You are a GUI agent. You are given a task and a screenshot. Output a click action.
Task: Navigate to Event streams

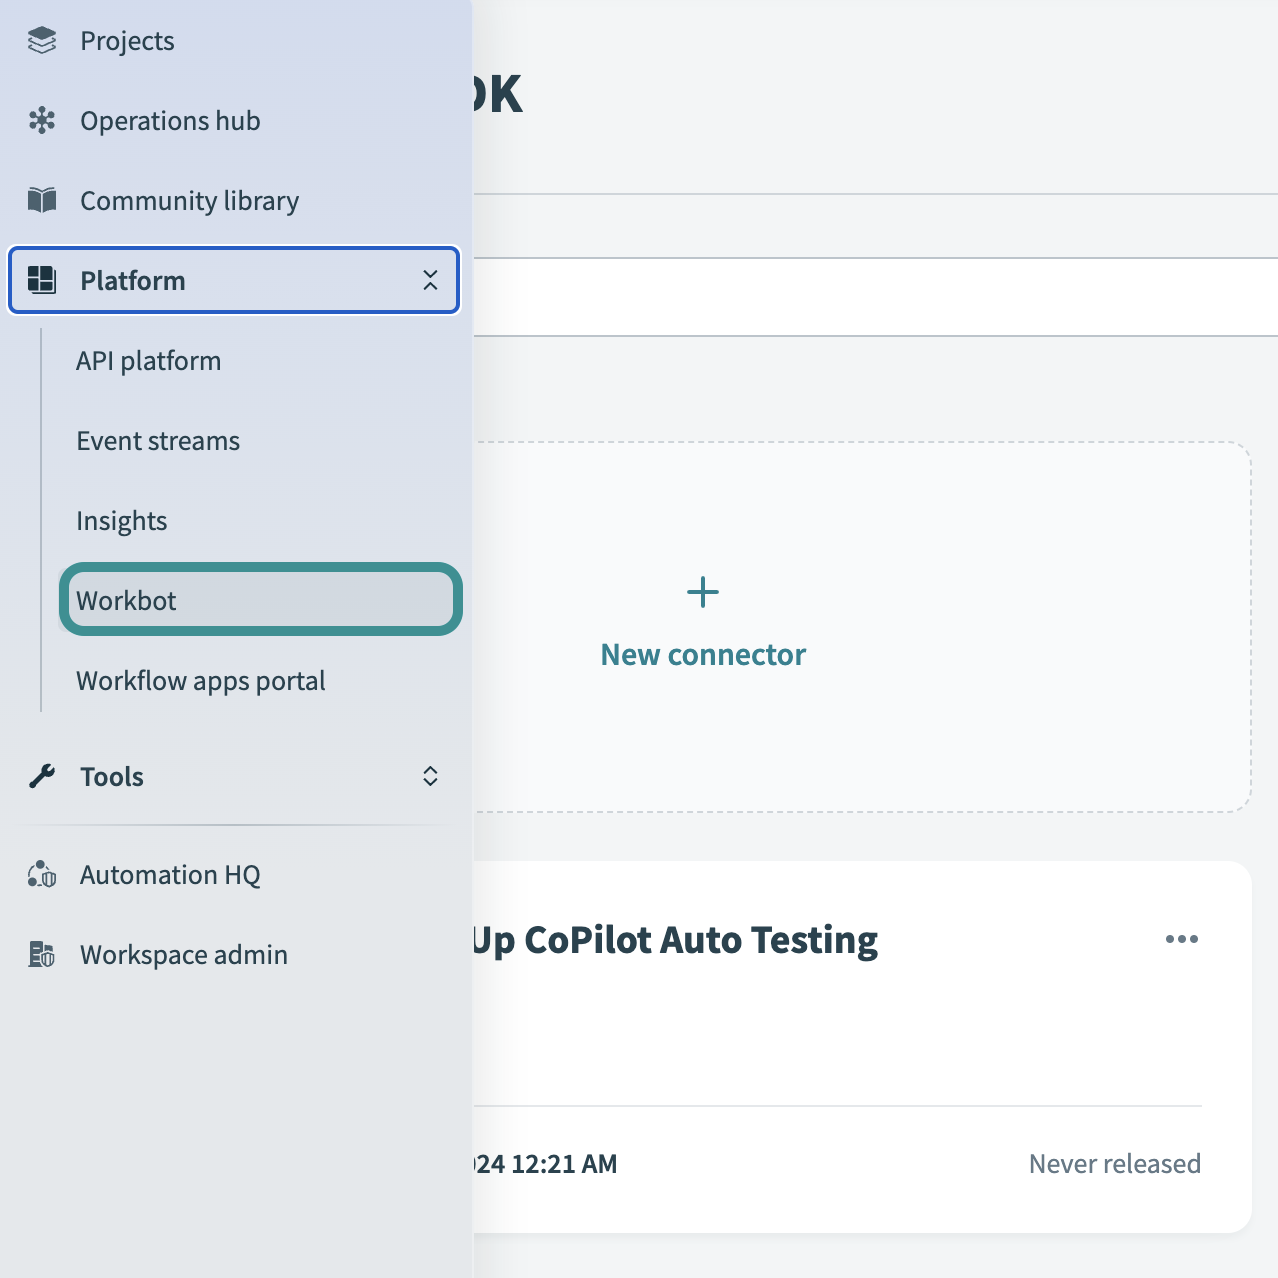tap(157, 440)
